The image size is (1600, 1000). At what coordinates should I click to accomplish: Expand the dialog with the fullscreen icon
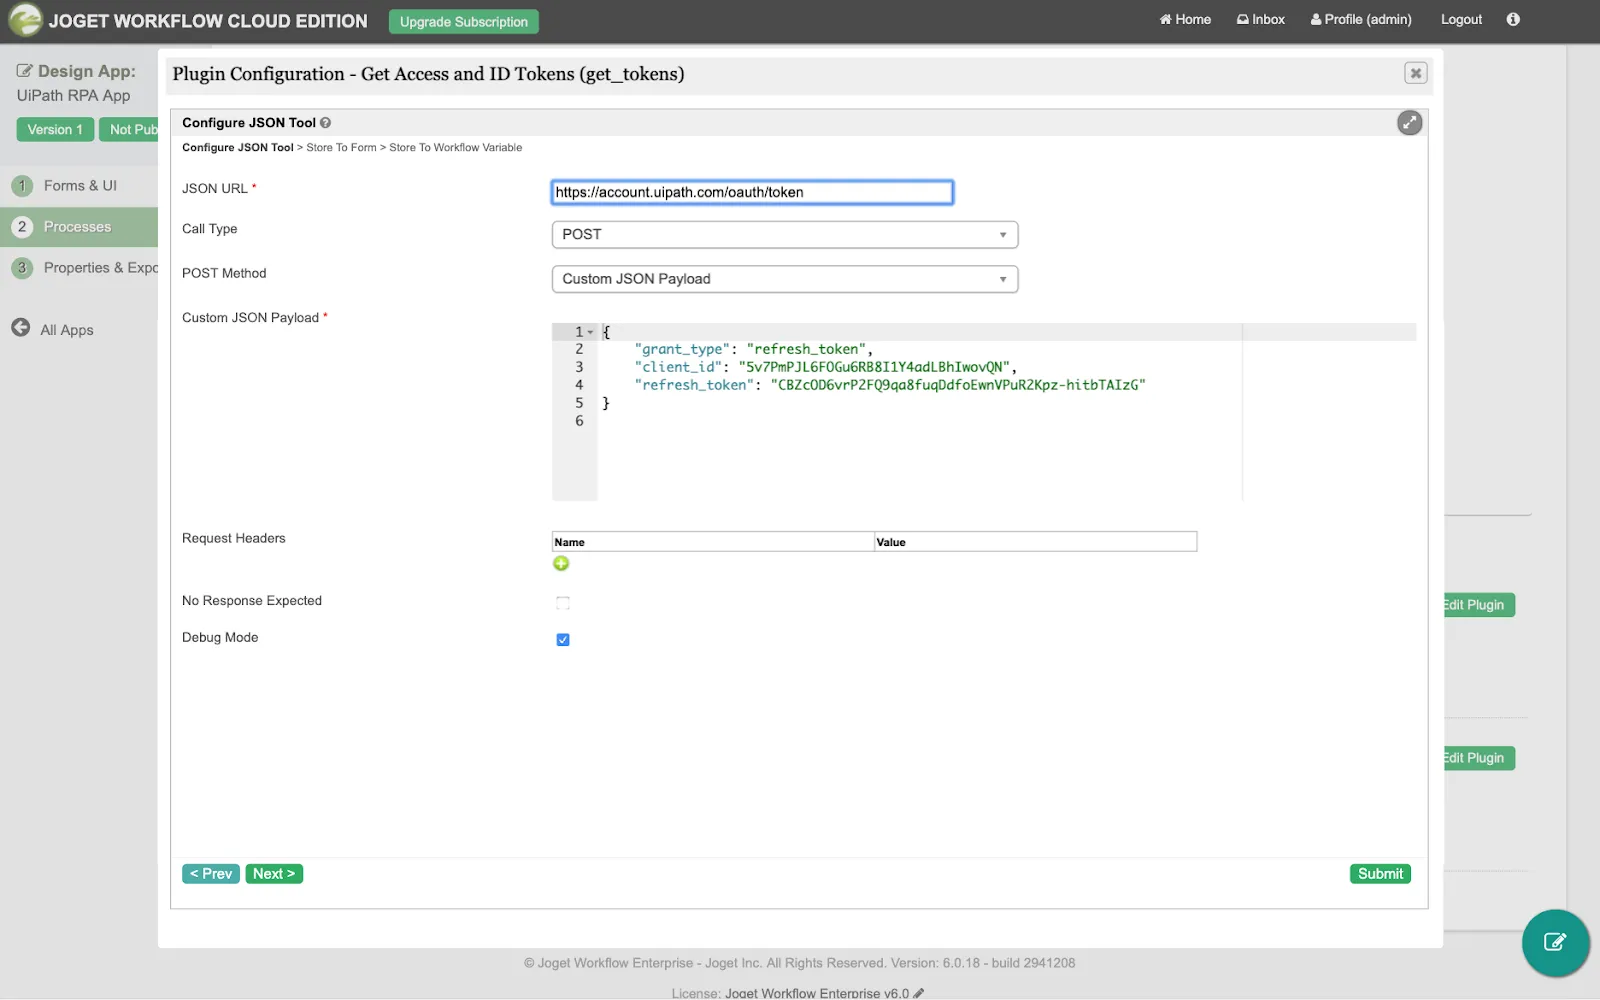pos(1409,122)
